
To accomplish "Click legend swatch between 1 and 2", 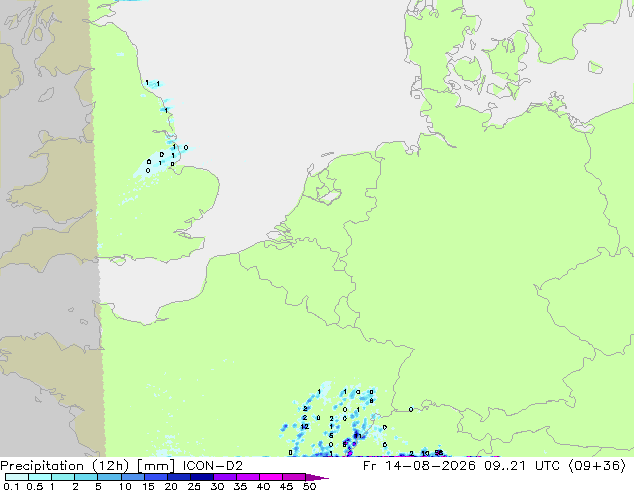I will (63, 477).
